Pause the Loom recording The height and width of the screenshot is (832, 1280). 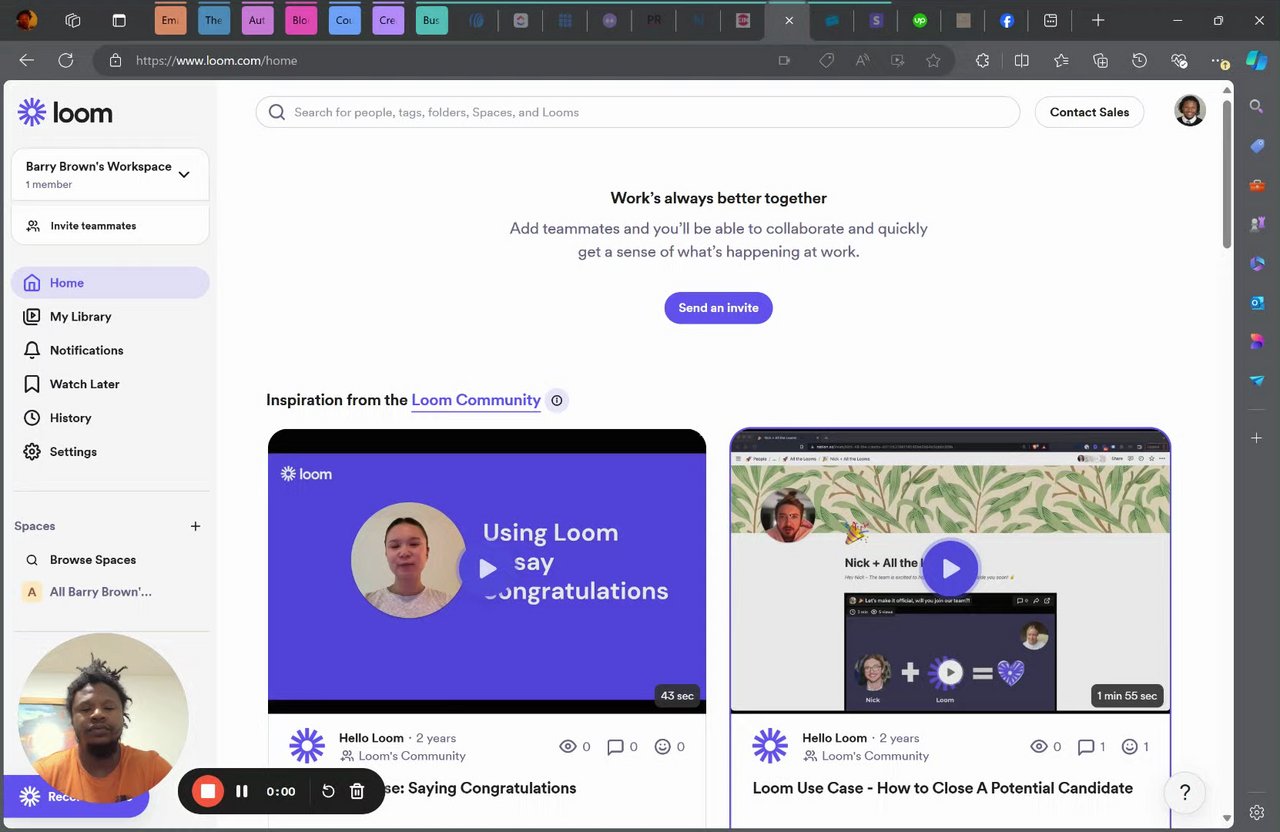242,791
